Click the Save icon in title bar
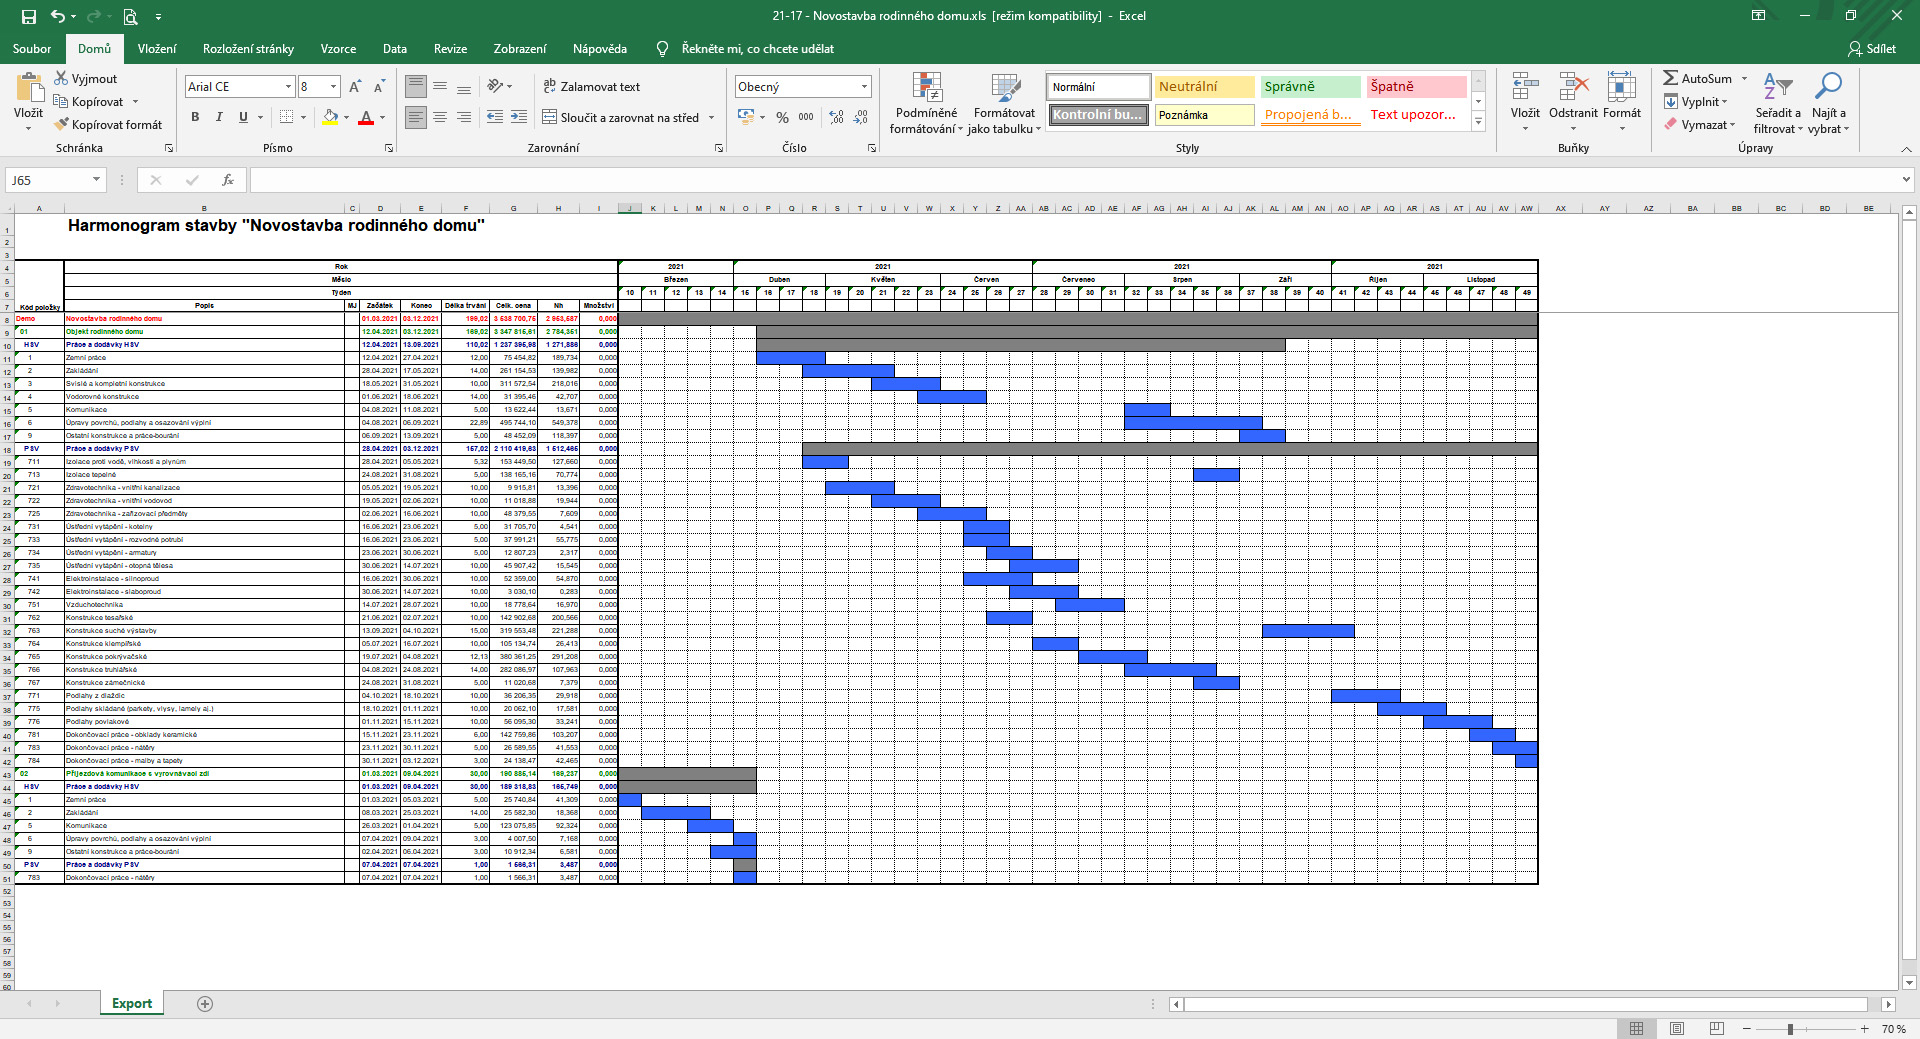Image resolution: width=1920 pixels, height=1039 pixels. [x=28, y=16]
